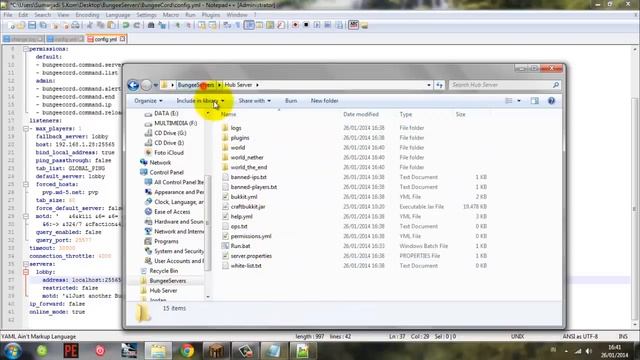Open the view options dropdown arrow
Screen dimensions: 640x360
519,101
